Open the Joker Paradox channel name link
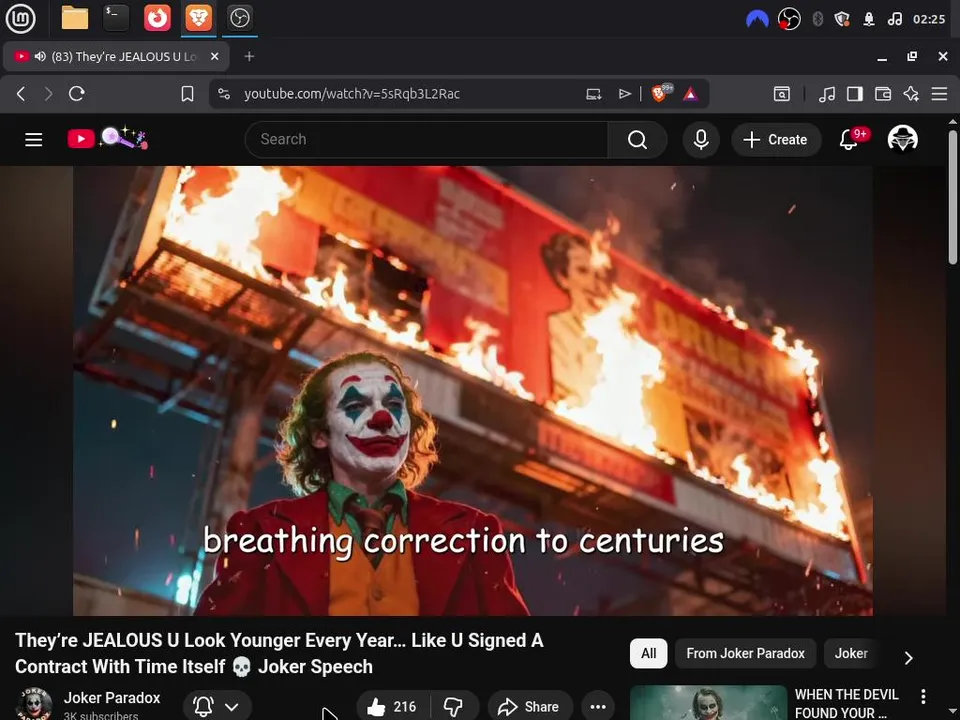The width and height of the screenshot is (960, 720). [x=112, y=697]
